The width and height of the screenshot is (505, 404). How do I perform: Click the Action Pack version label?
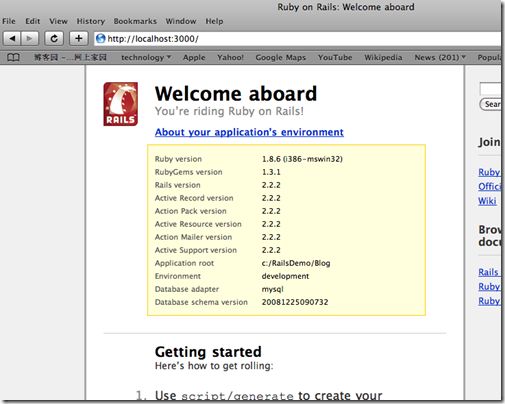191,211
